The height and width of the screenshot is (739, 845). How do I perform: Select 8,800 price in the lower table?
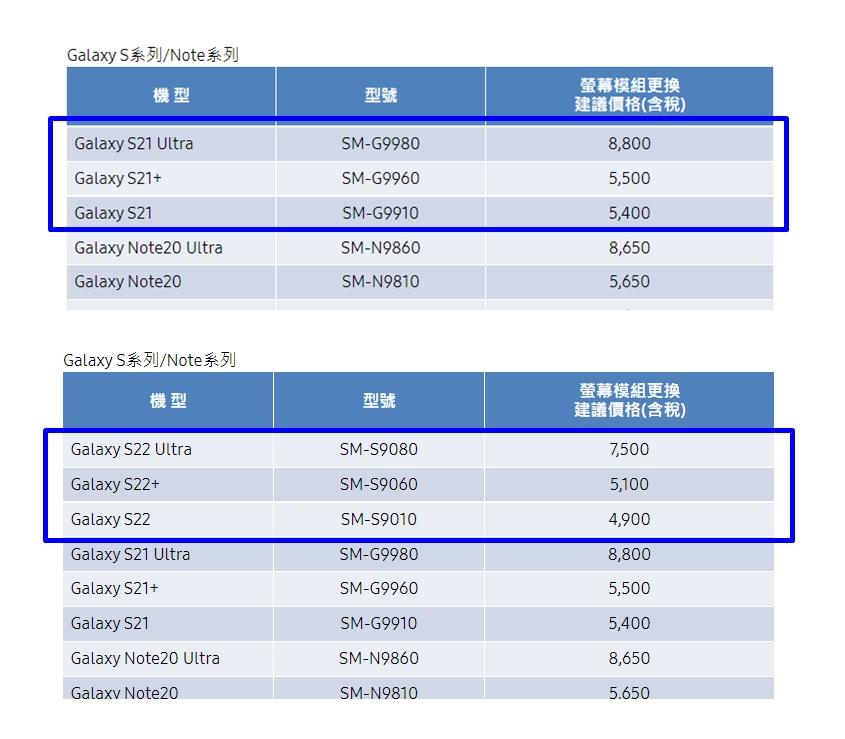[629, 554]
